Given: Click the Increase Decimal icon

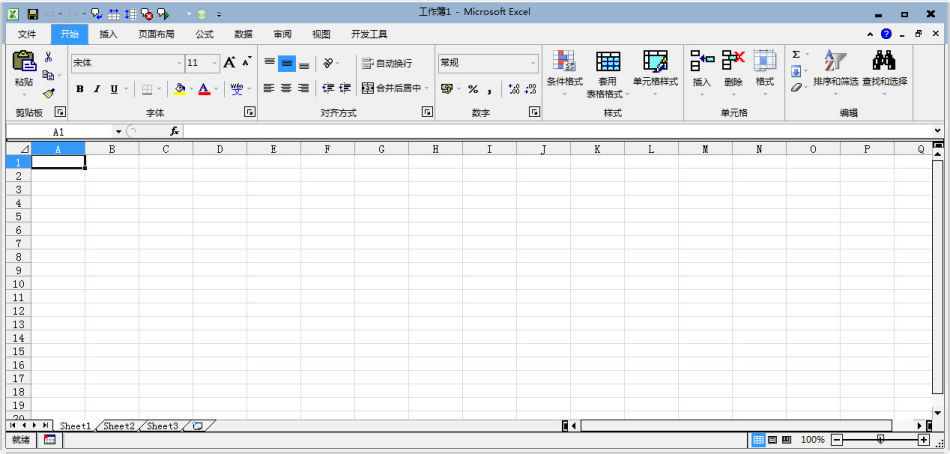Looking at the screenshot, I should tap(514, 89).
